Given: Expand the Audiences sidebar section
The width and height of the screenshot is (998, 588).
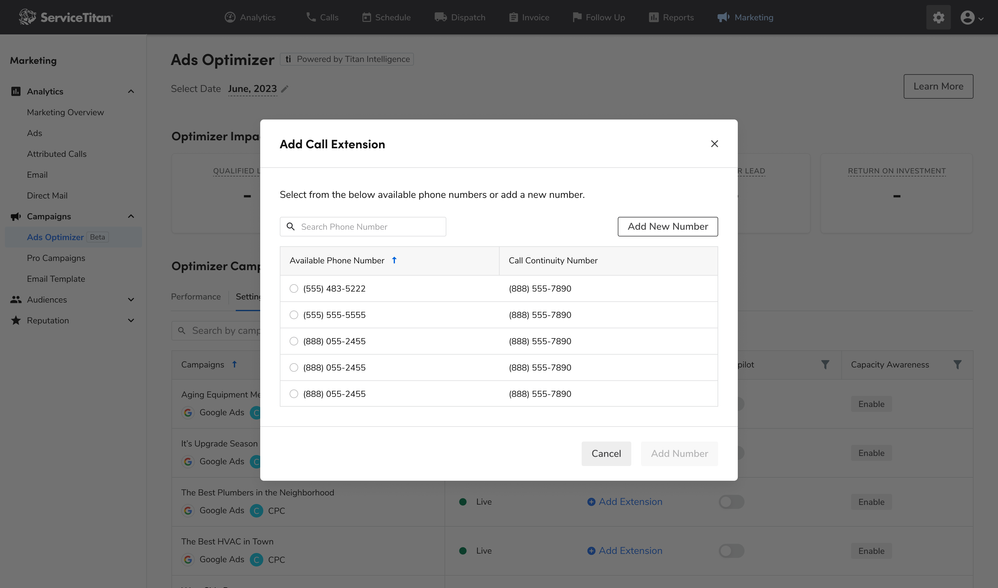Looking at the screenshot, I should click(x=130, y=300).
